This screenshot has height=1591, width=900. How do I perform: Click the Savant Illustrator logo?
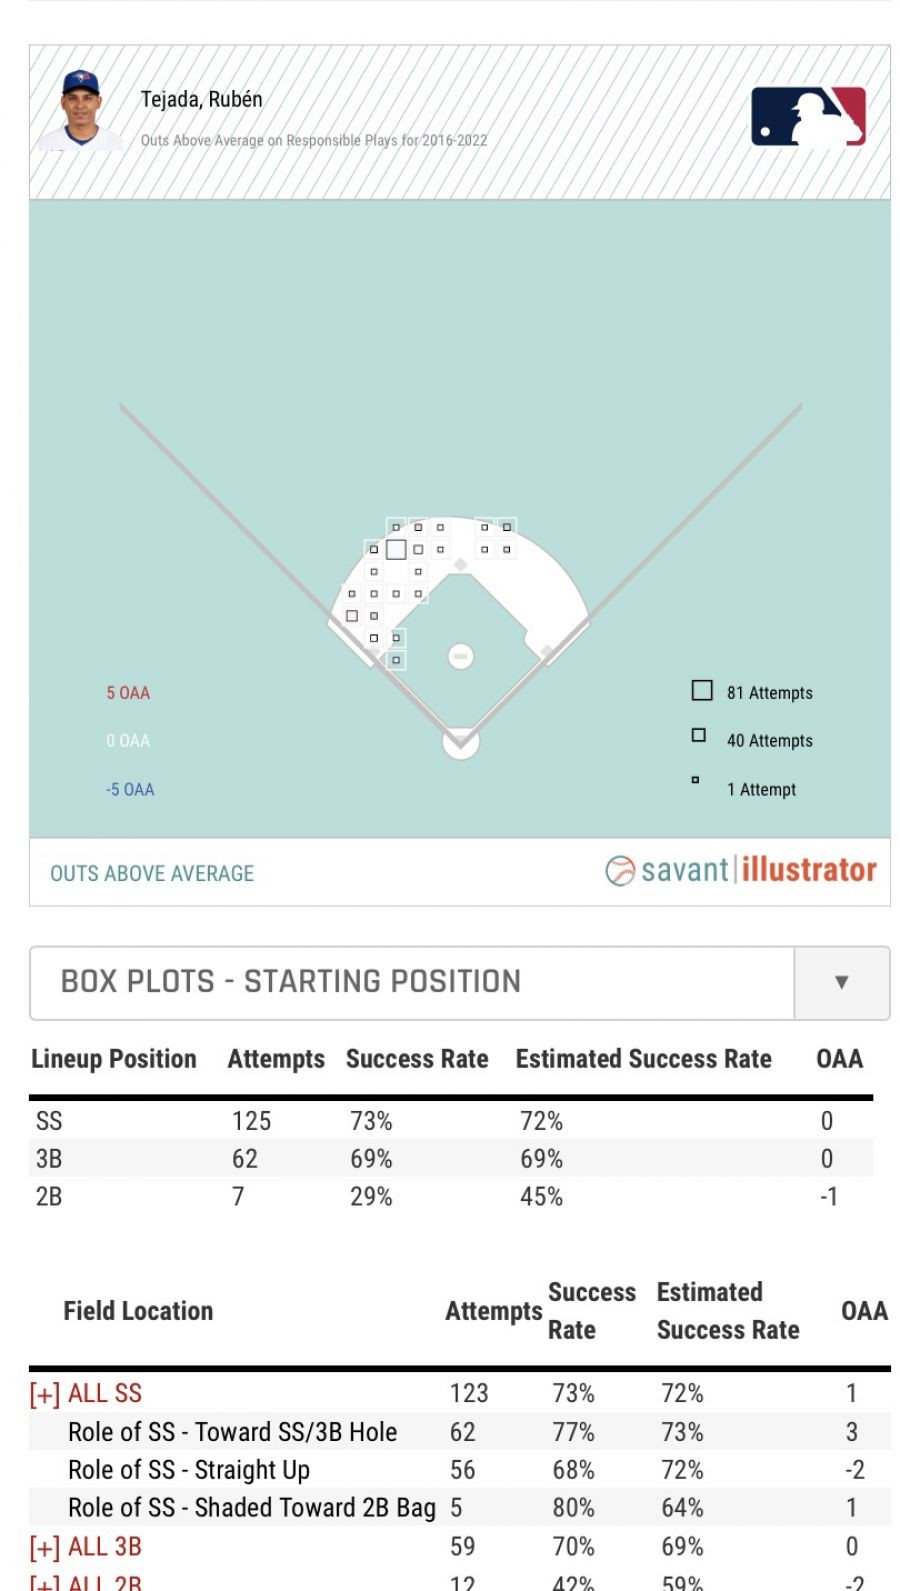[741, 870]
